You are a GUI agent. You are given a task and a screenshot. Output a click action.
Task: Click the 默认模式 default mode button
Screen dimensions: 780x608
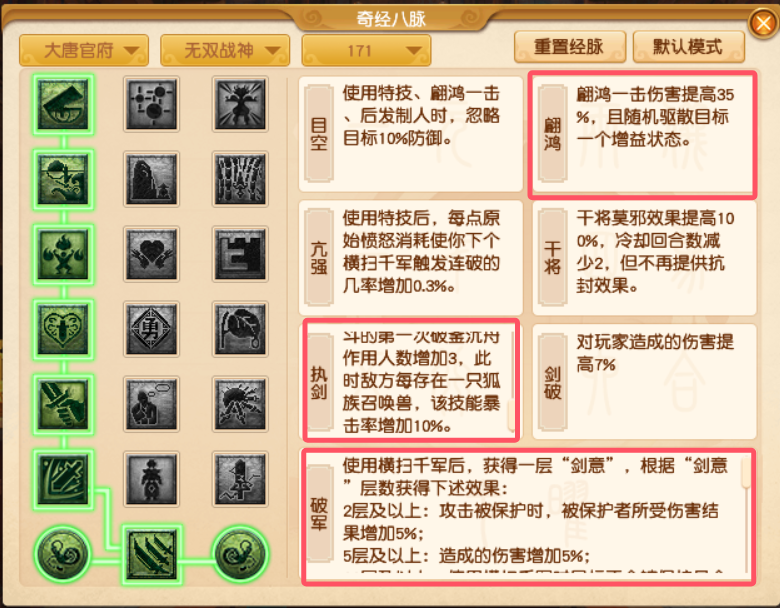pos(688,47)
